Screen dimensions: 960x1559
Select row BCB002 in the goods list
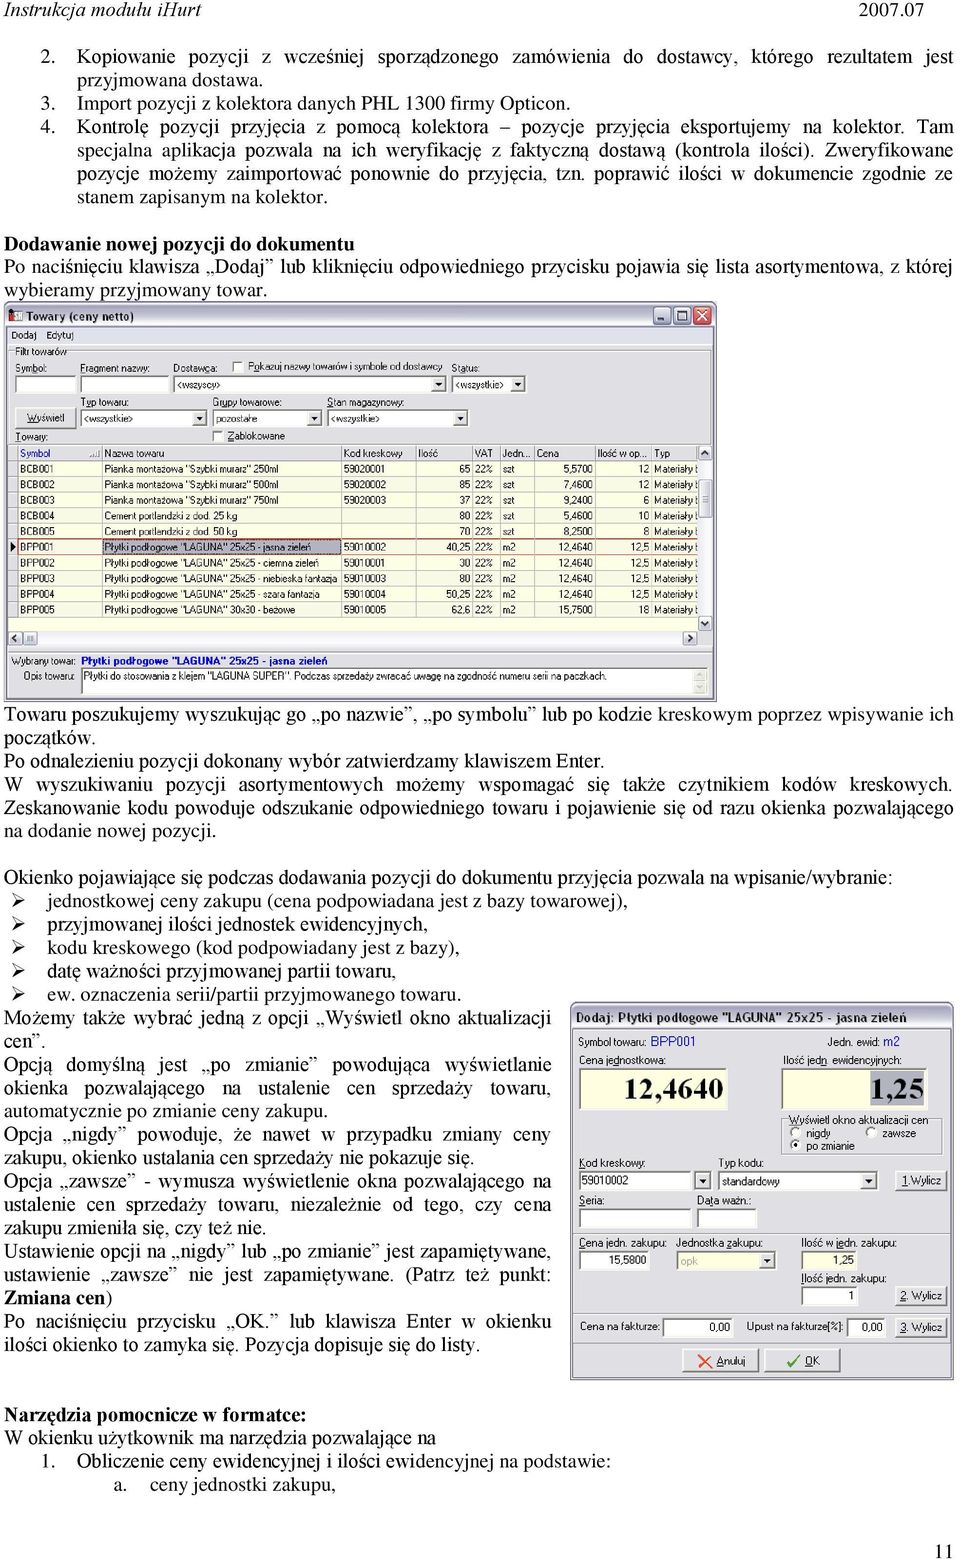355,484
